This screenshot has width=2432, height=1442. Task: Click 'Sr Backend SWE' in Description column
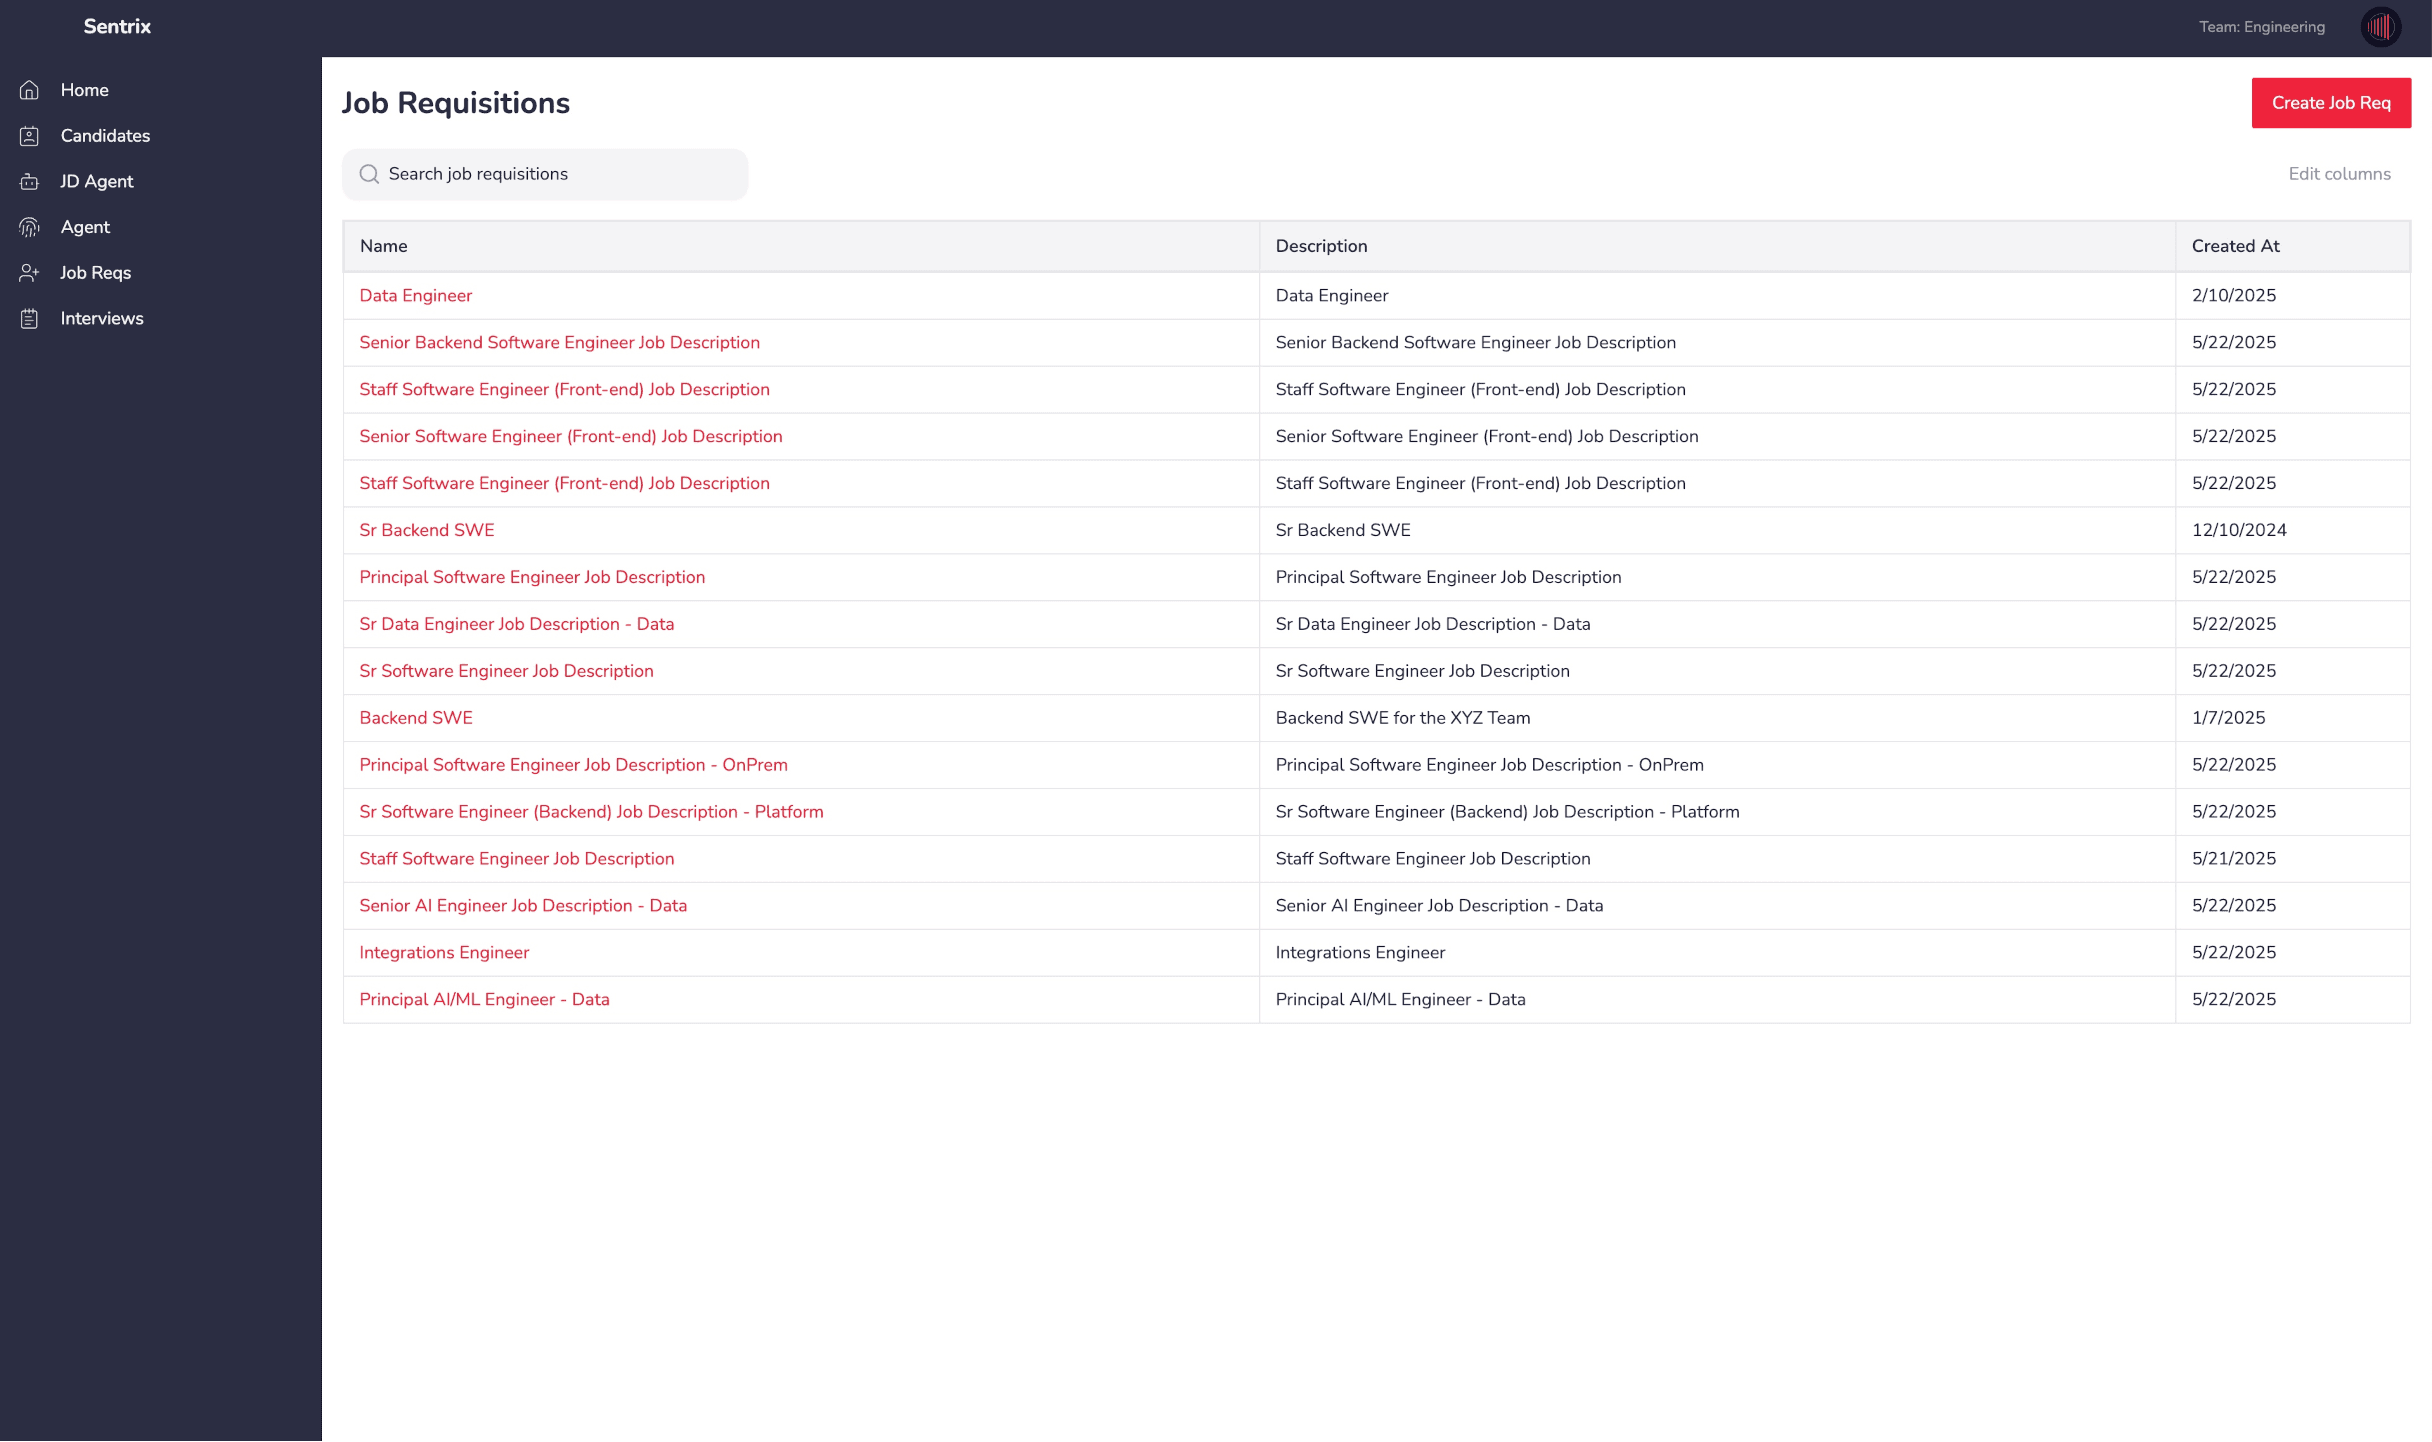[x=1342, y=531]
